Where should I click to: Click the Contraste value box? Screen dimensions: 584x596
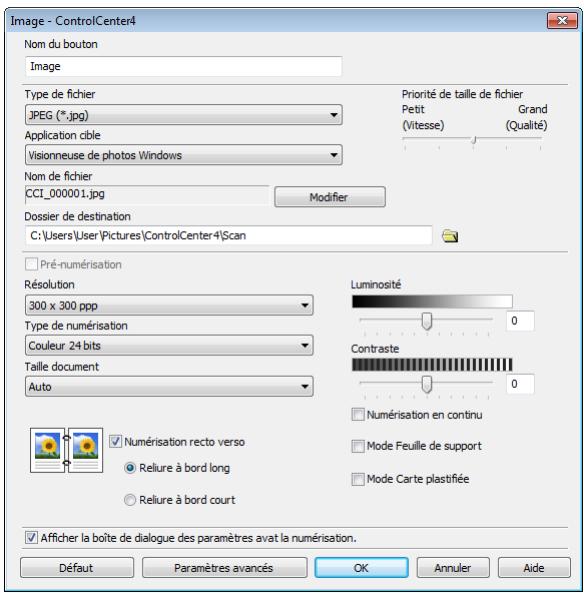[520, 384]
